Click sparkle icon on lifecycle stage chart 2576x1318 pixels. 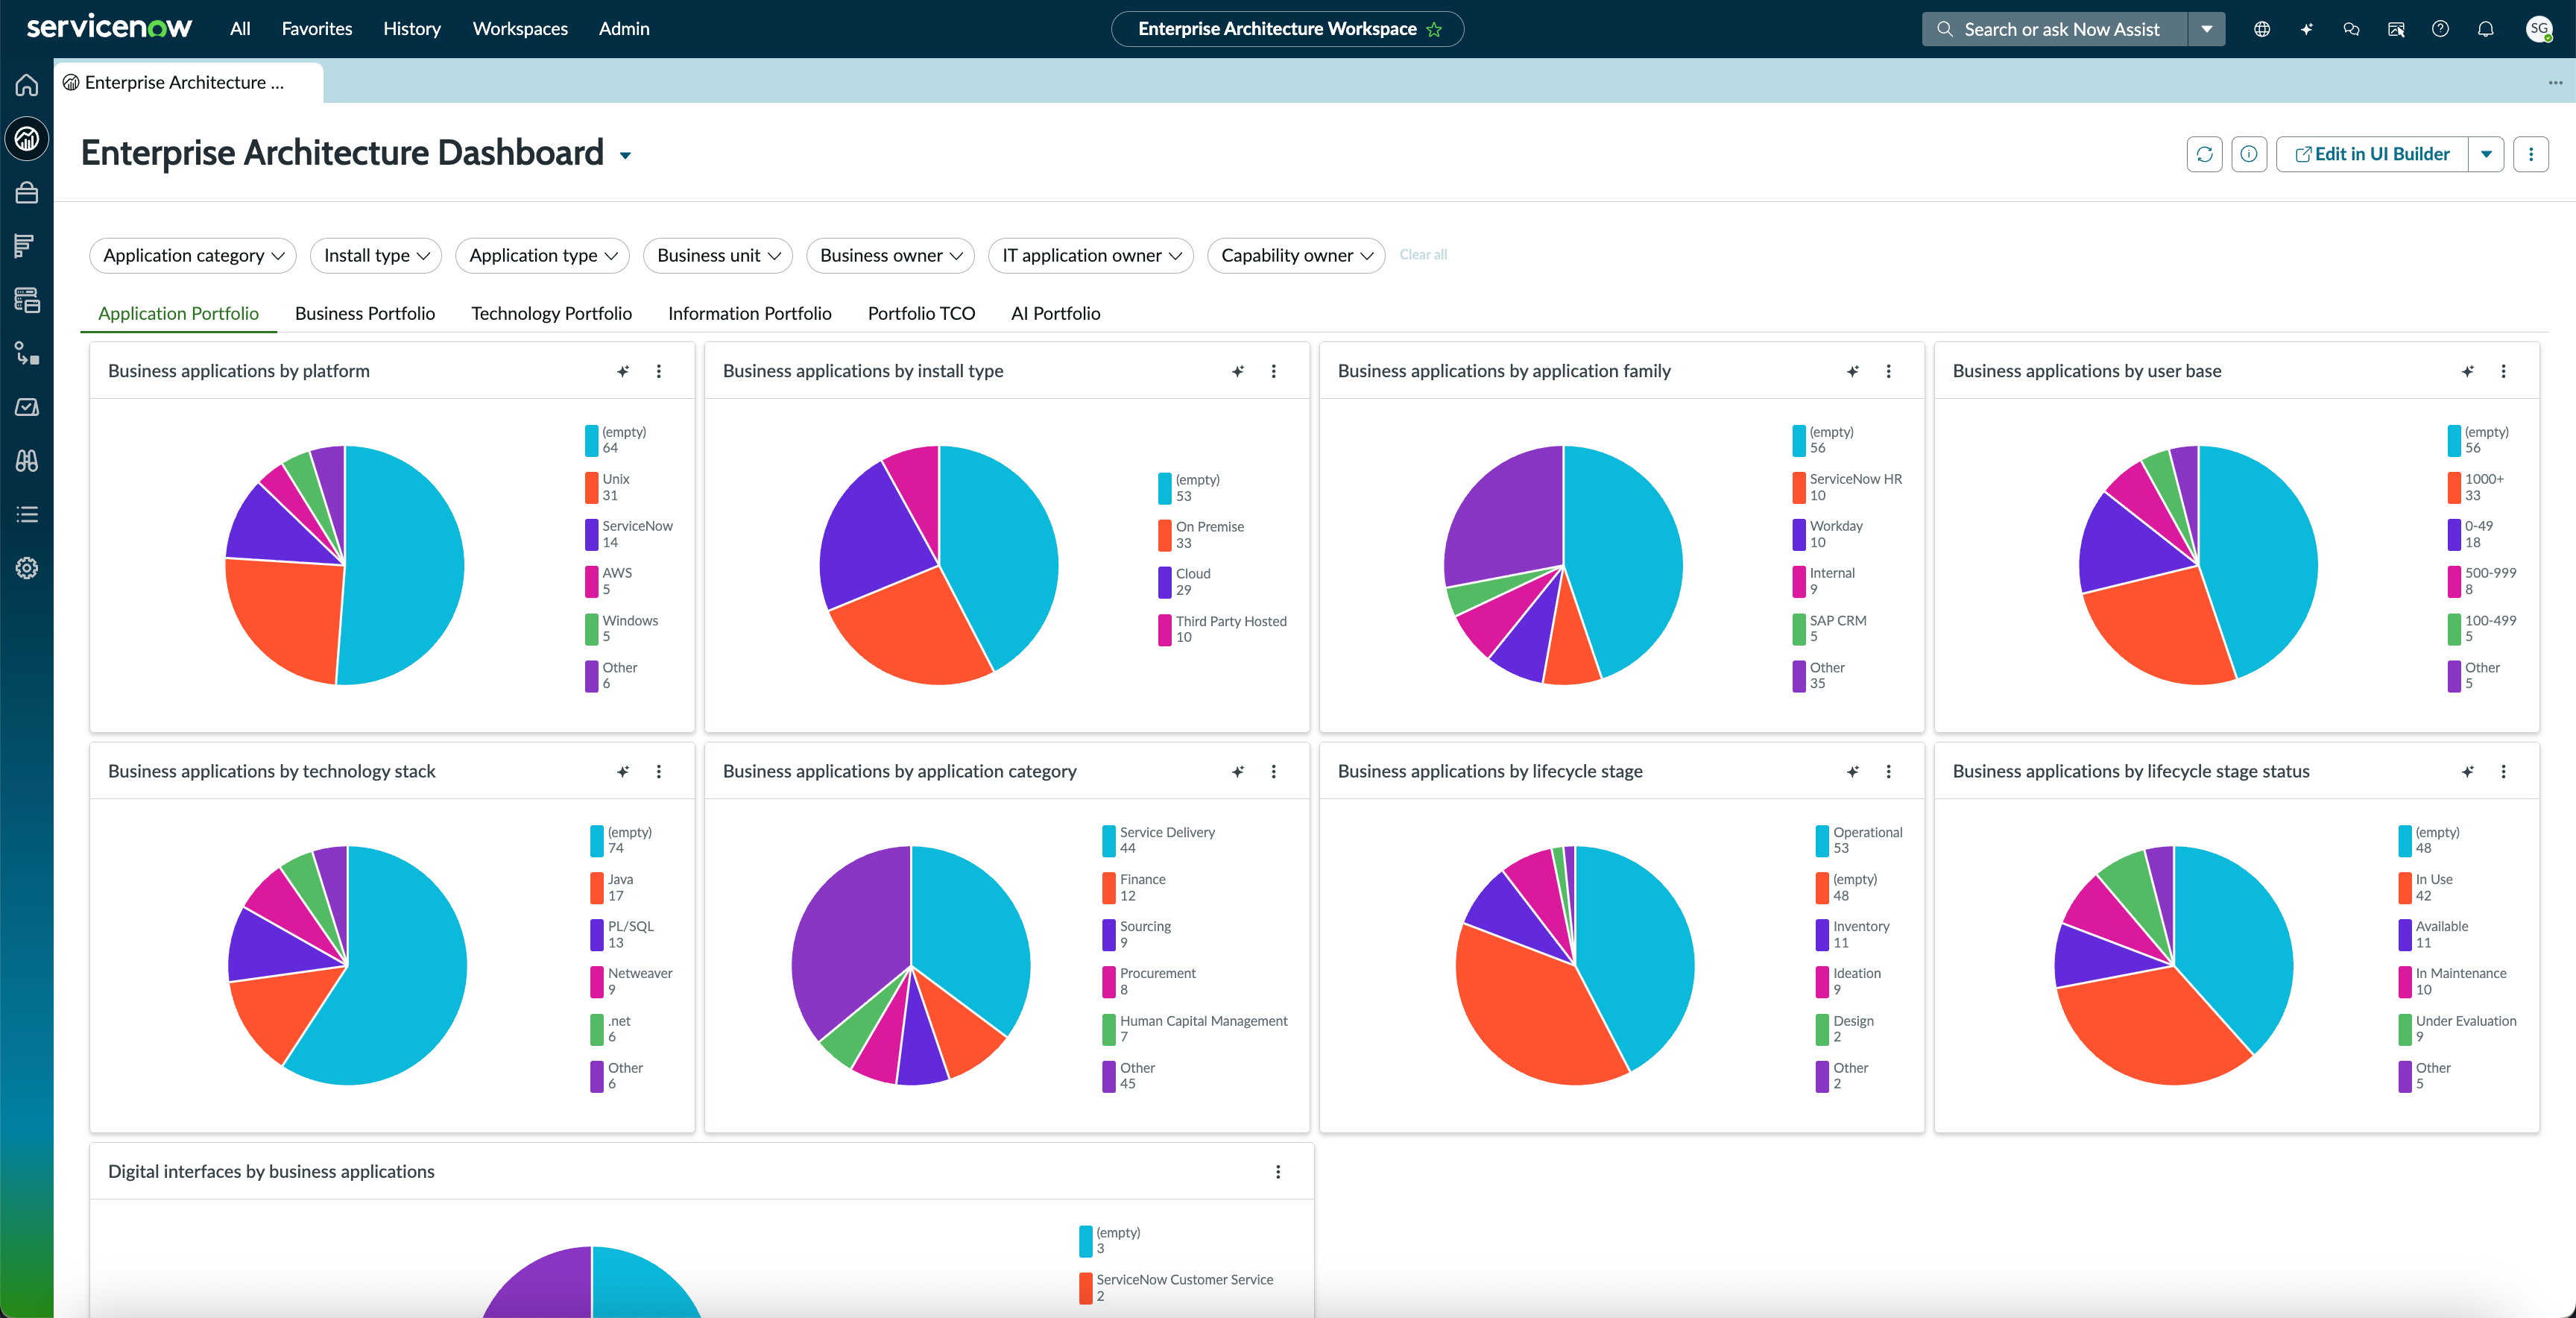[x=1853, y=771]
